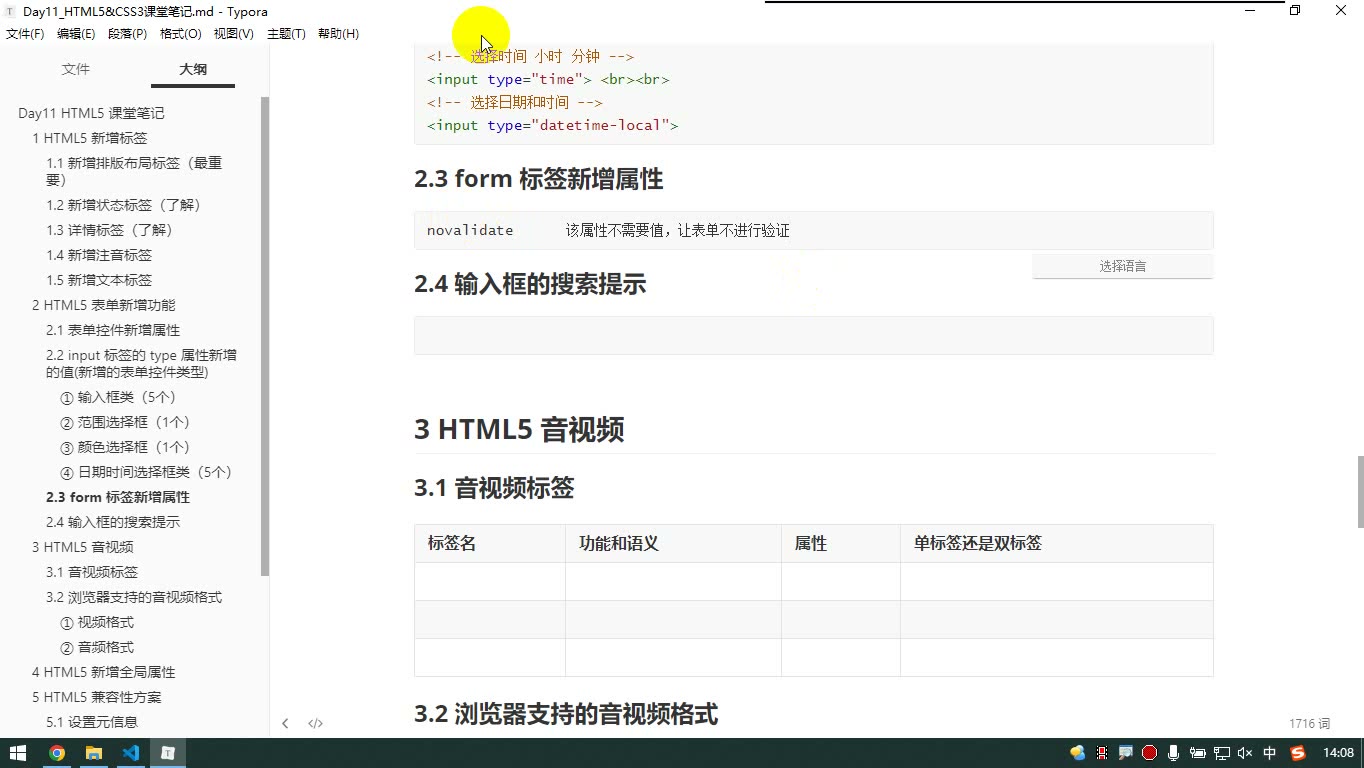Jump to 1.3 详情标签 in outline

point(111,230)
